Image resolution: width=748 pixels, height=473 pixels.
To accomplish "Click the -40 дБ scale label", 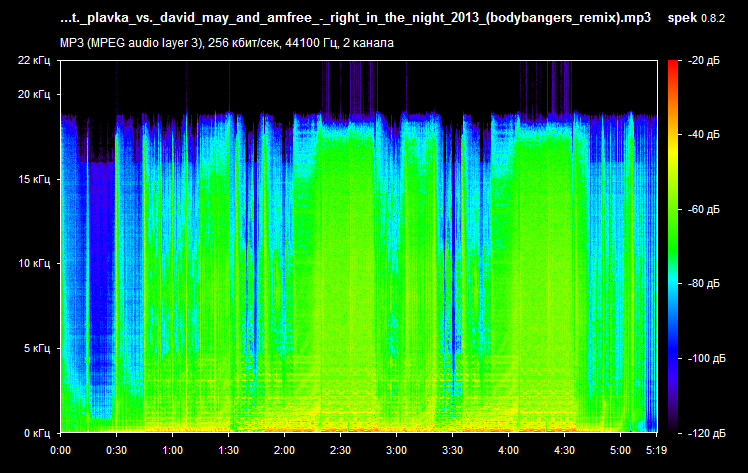I will [x=704, y=134].
